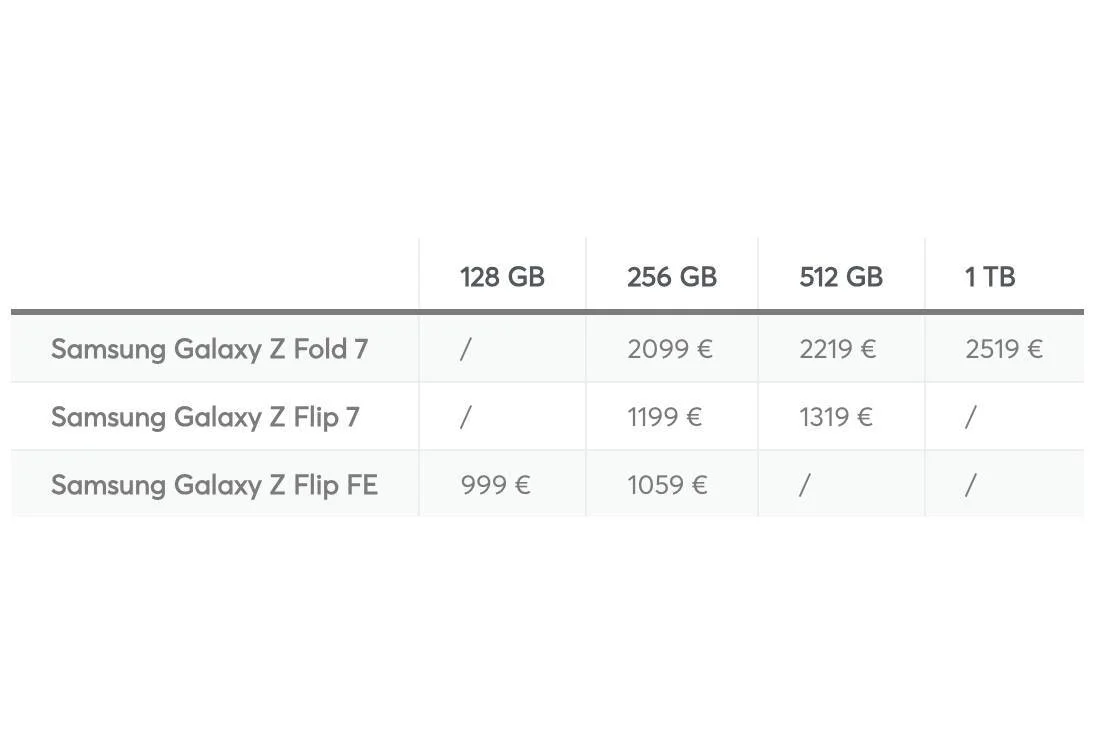Click the Z Flip FE 1 TB slash cell
Viewport: 1108px width, 738px height.
[970, 485]
